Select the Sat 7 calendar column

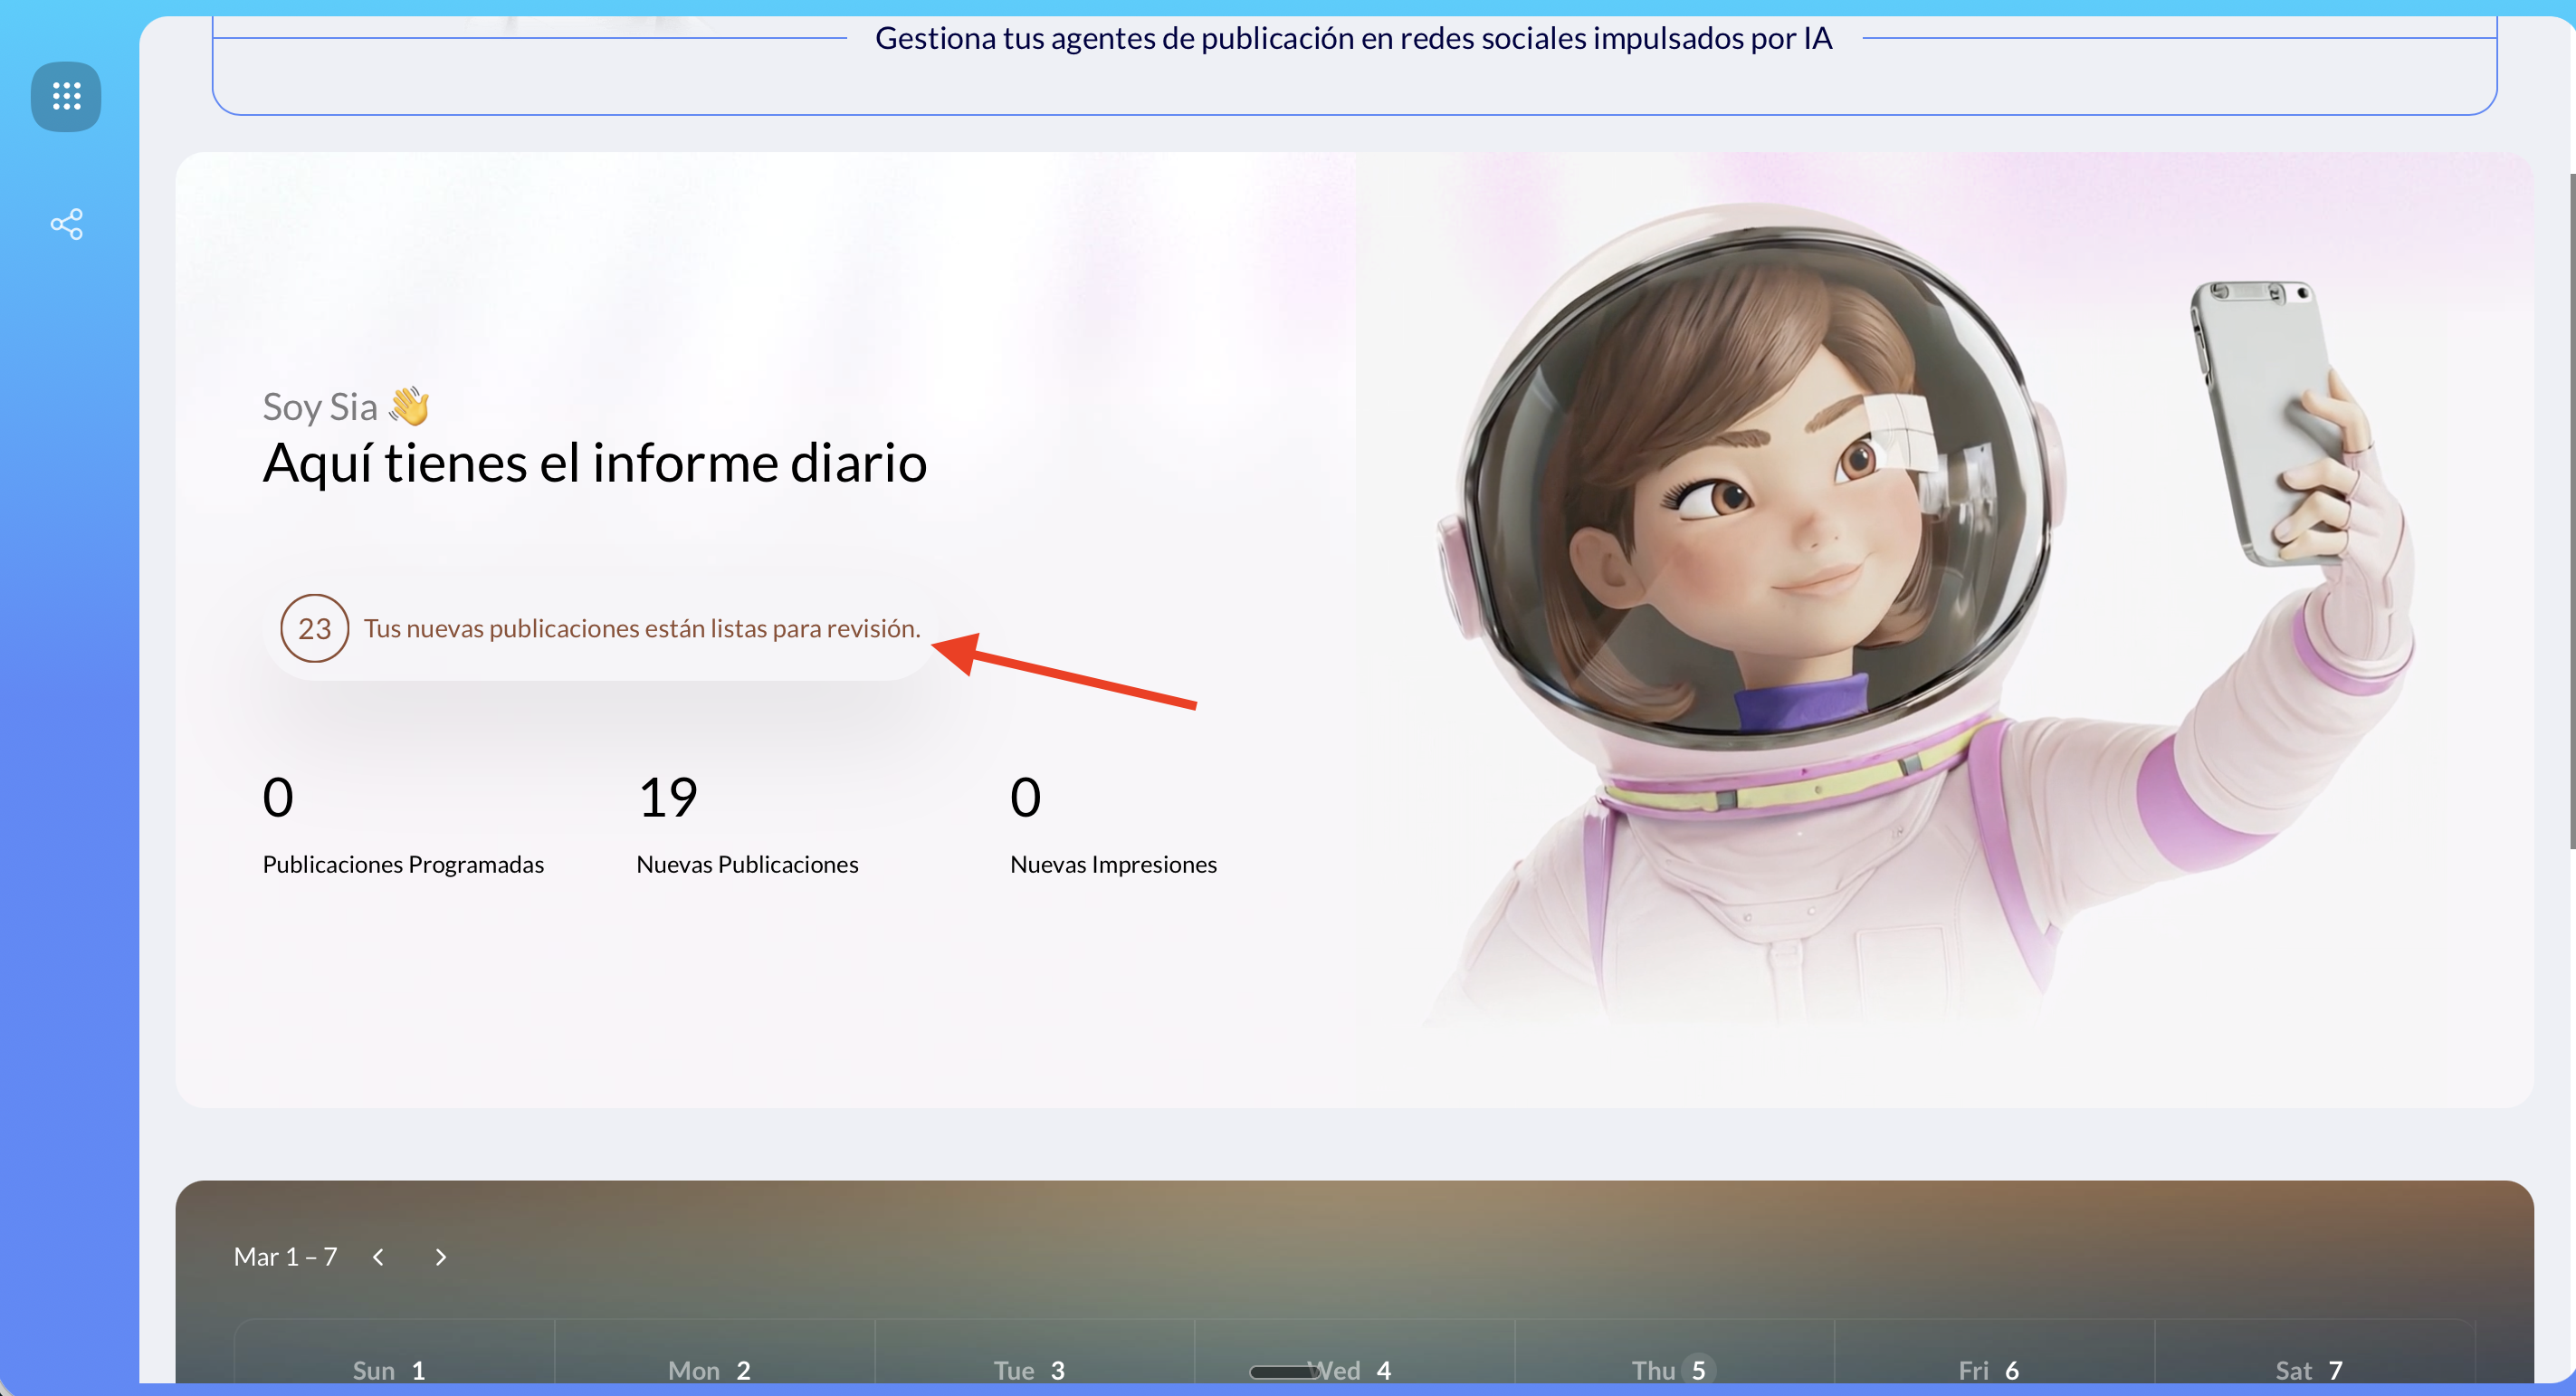click(x=2310, y=1369)
